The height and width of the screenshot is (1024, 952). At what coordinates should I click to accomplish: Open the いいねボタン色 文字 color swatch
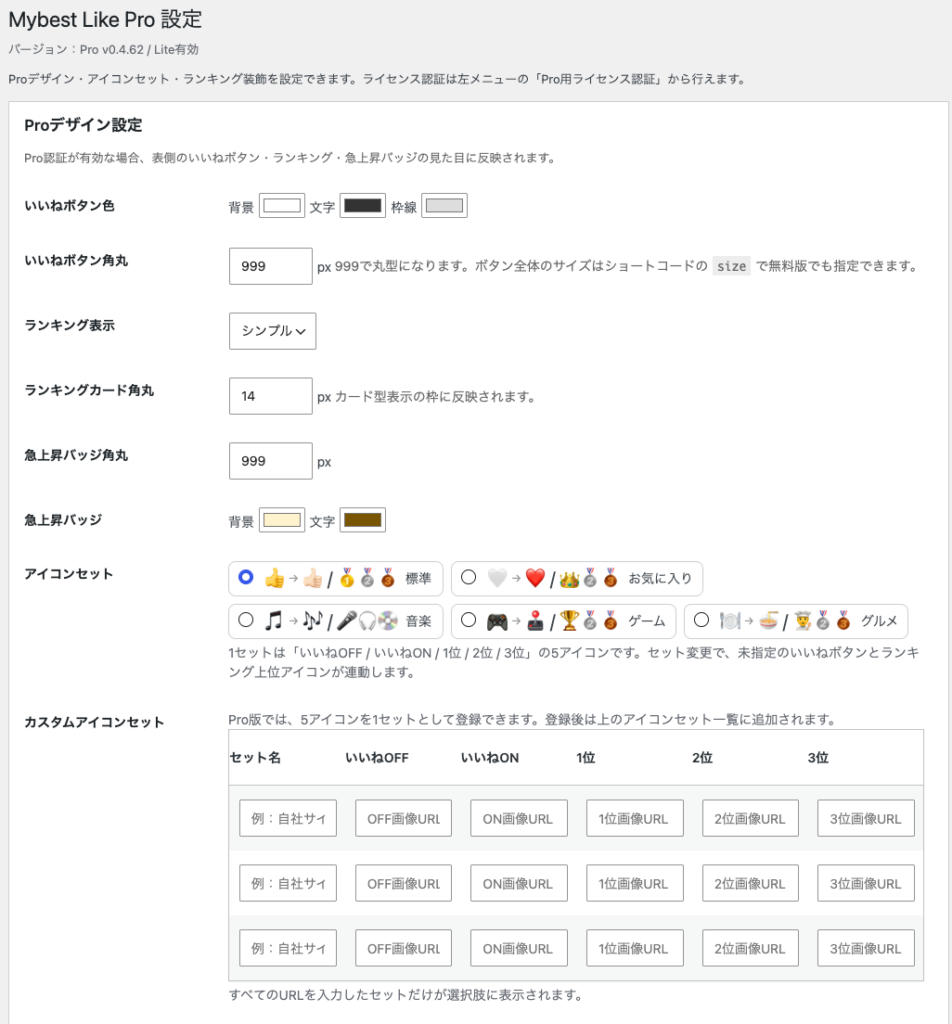tap(362, 206)
